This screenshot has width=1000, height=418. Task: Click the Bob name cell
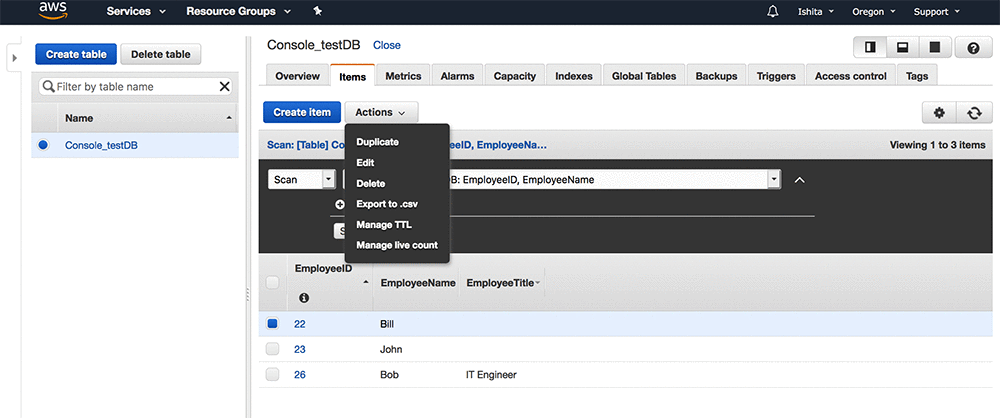click(x=389, y=375)
